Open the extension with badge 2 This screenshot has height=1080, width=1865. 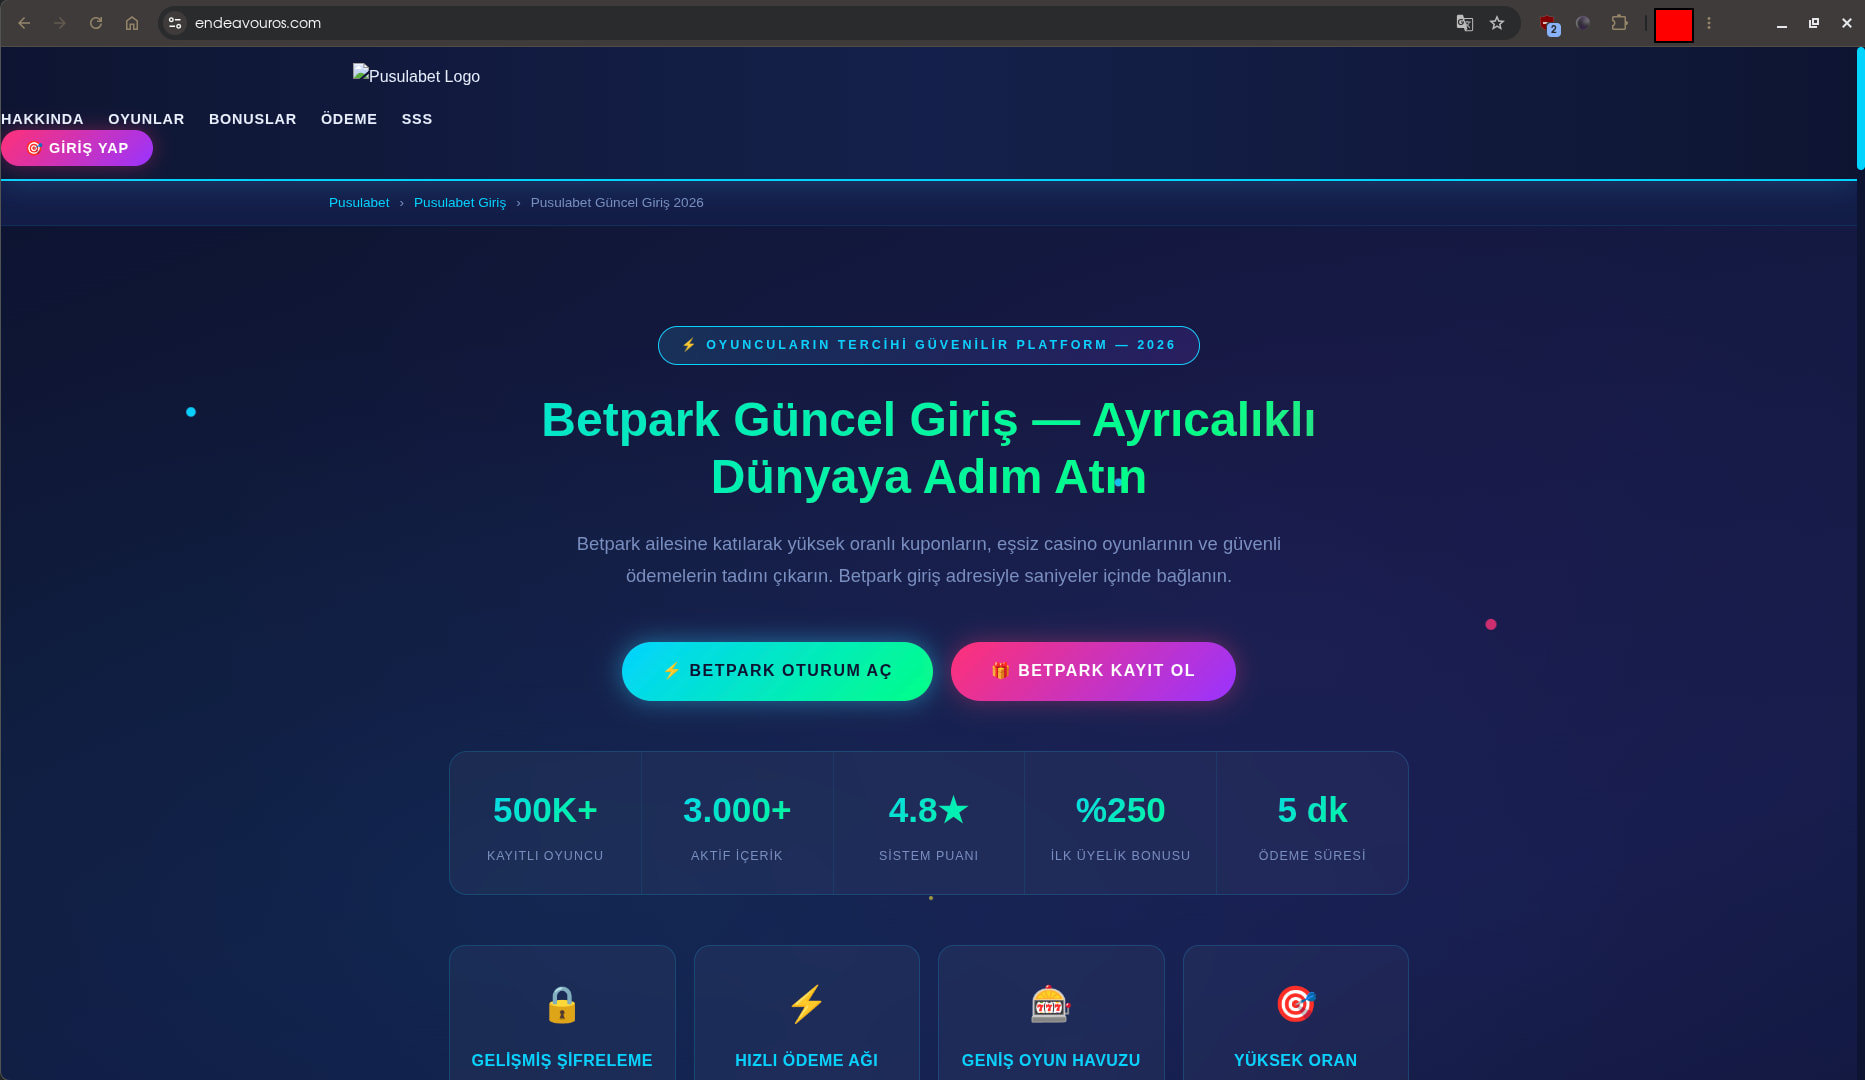pos(1549,24)
